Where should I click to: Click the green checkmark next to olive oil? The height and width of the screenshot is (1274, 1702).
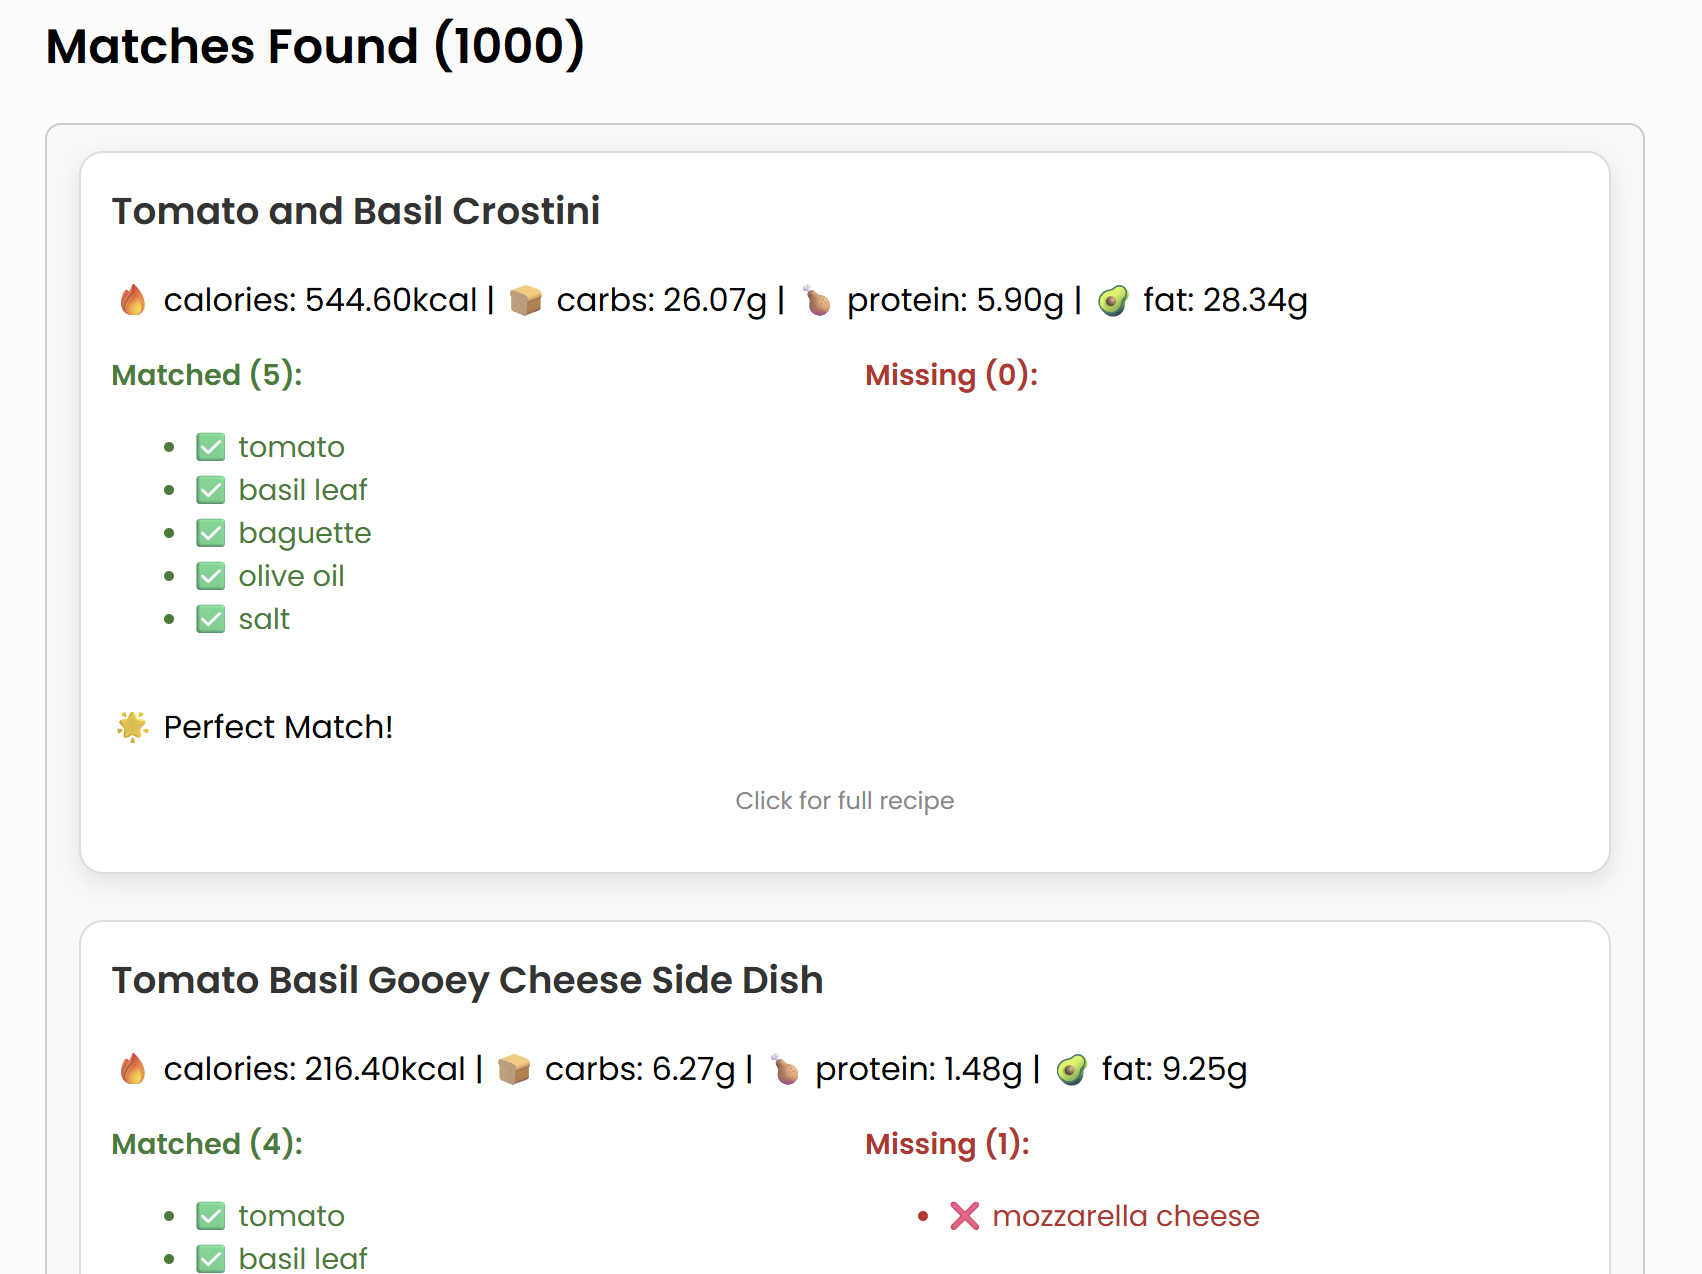211,576
